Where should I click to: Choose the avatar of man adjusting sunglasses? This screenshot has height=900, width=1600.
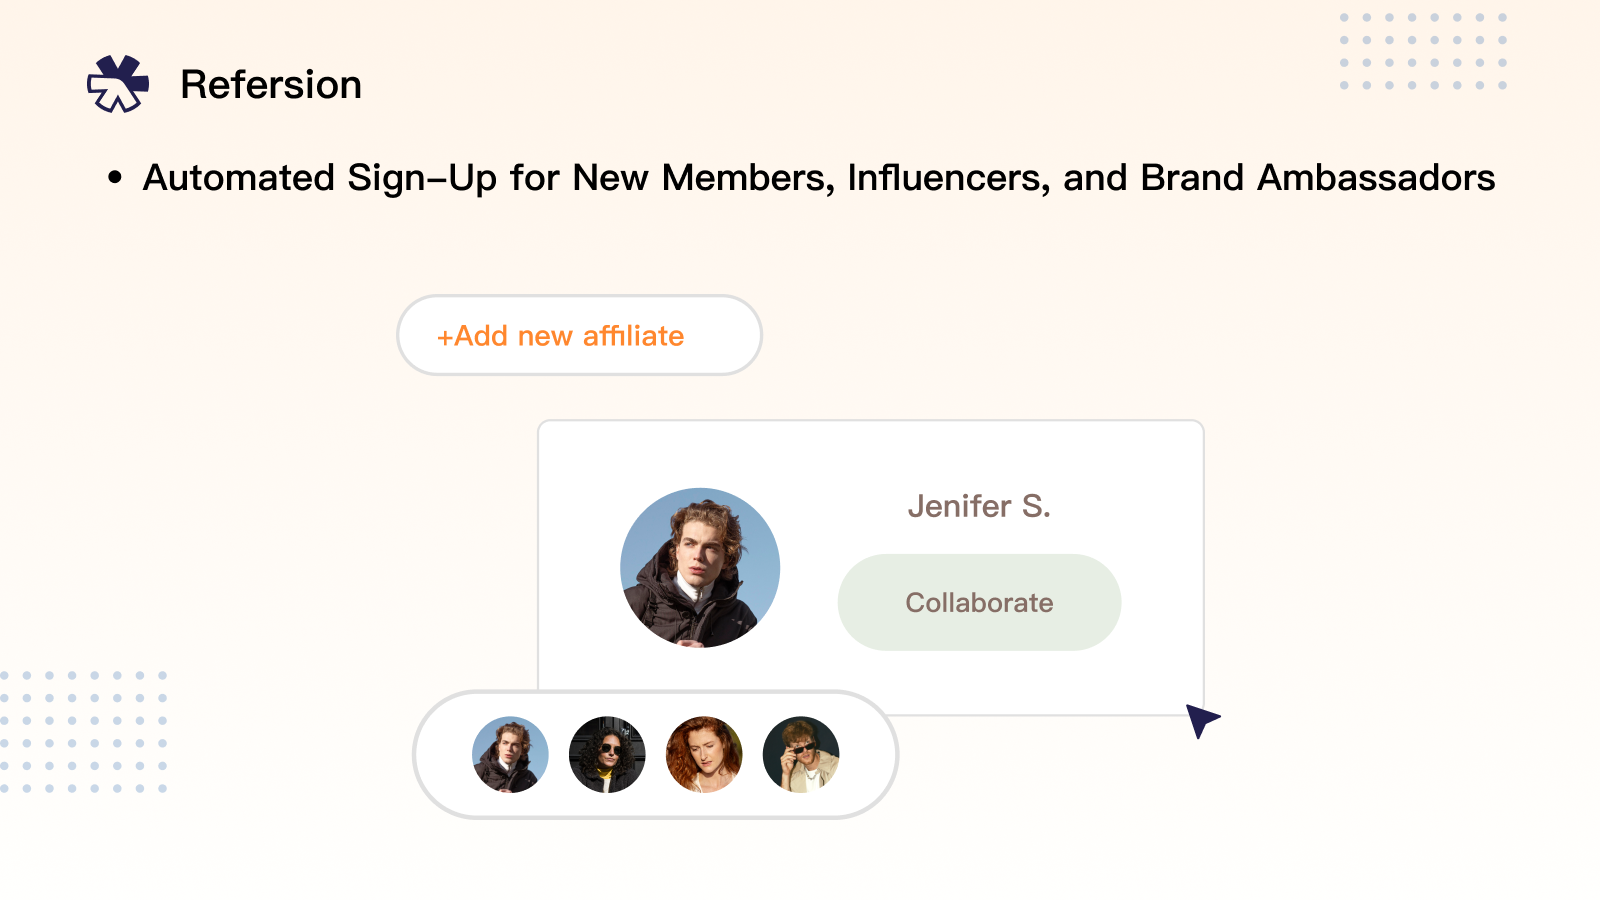tap(801, 755)
